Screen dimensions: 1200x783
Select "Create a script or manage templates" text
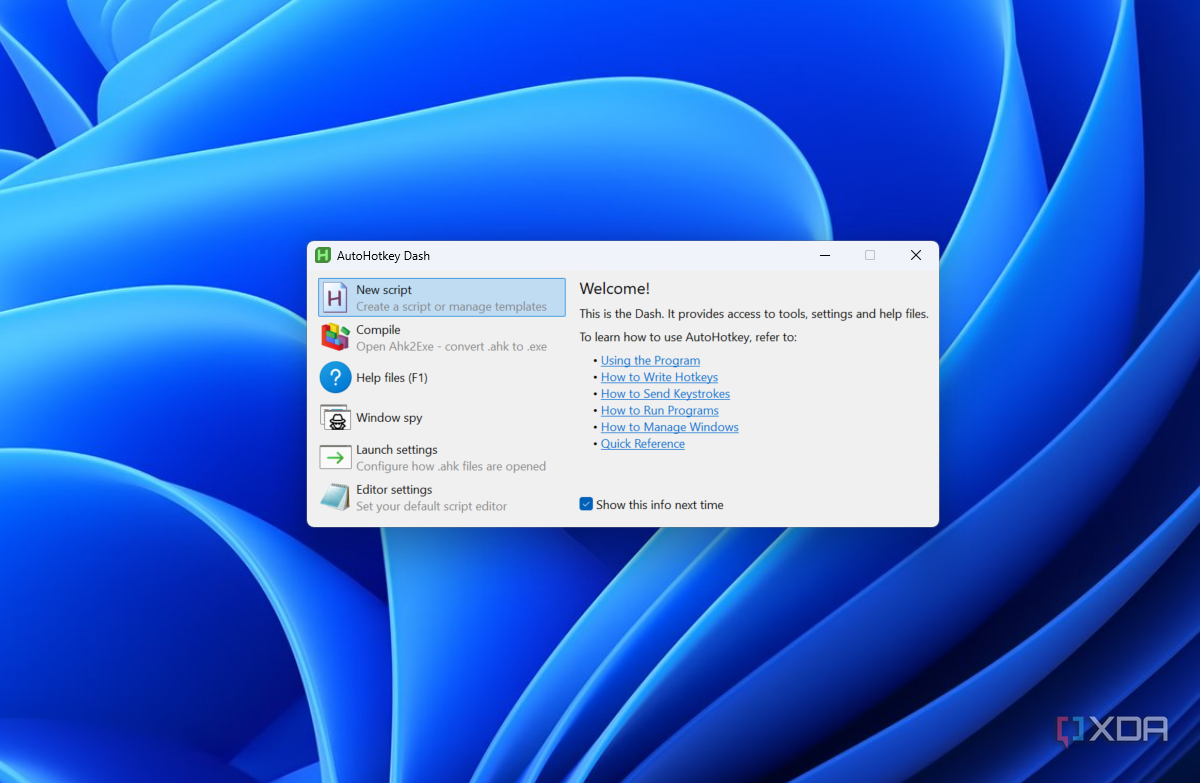click(451, 307)
